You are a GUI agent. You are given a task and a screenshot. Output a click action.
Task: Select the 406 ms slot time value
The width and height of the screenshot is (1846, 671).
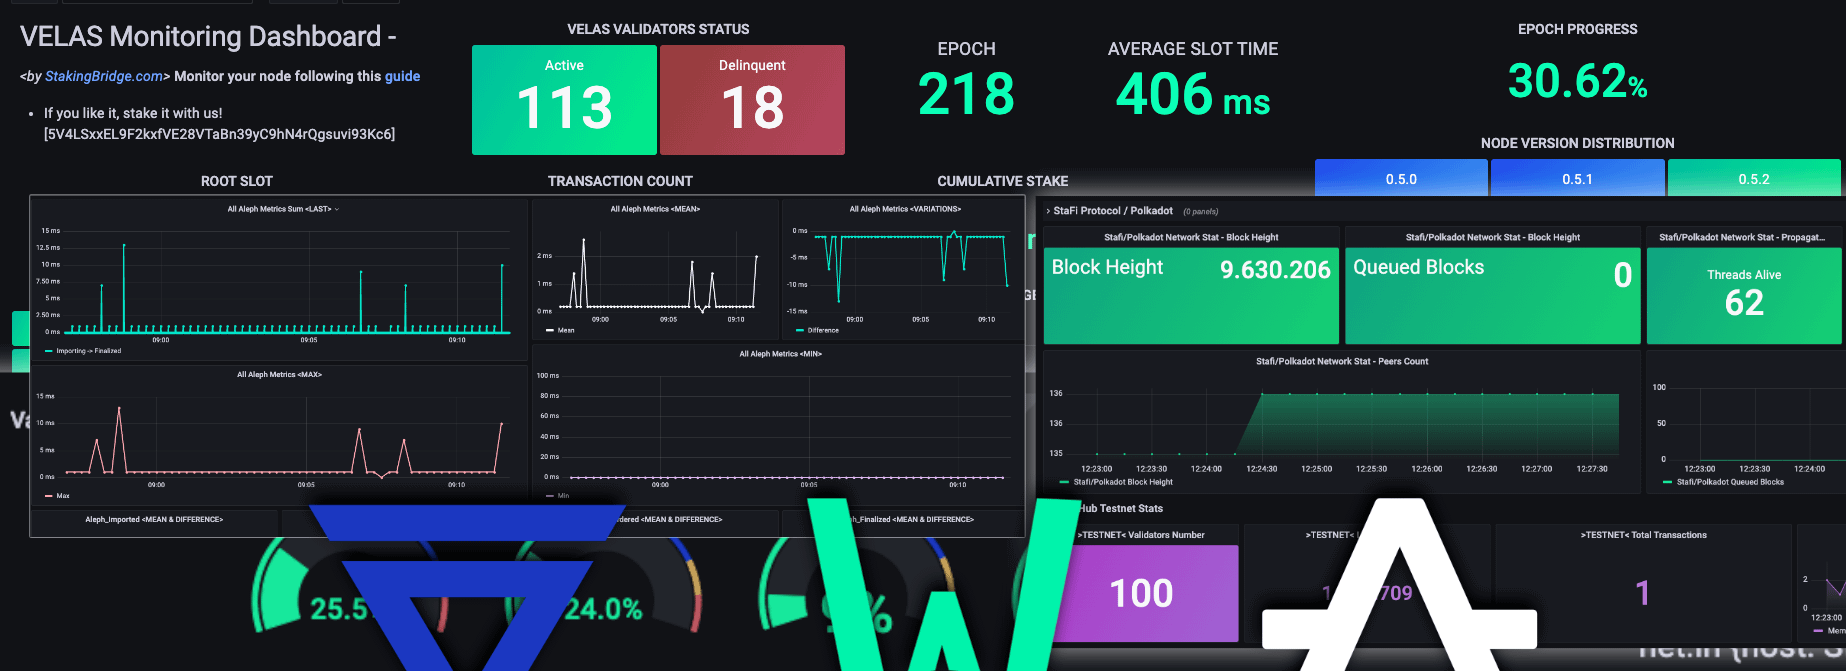pyautogui.click(x=1193, y=94)
